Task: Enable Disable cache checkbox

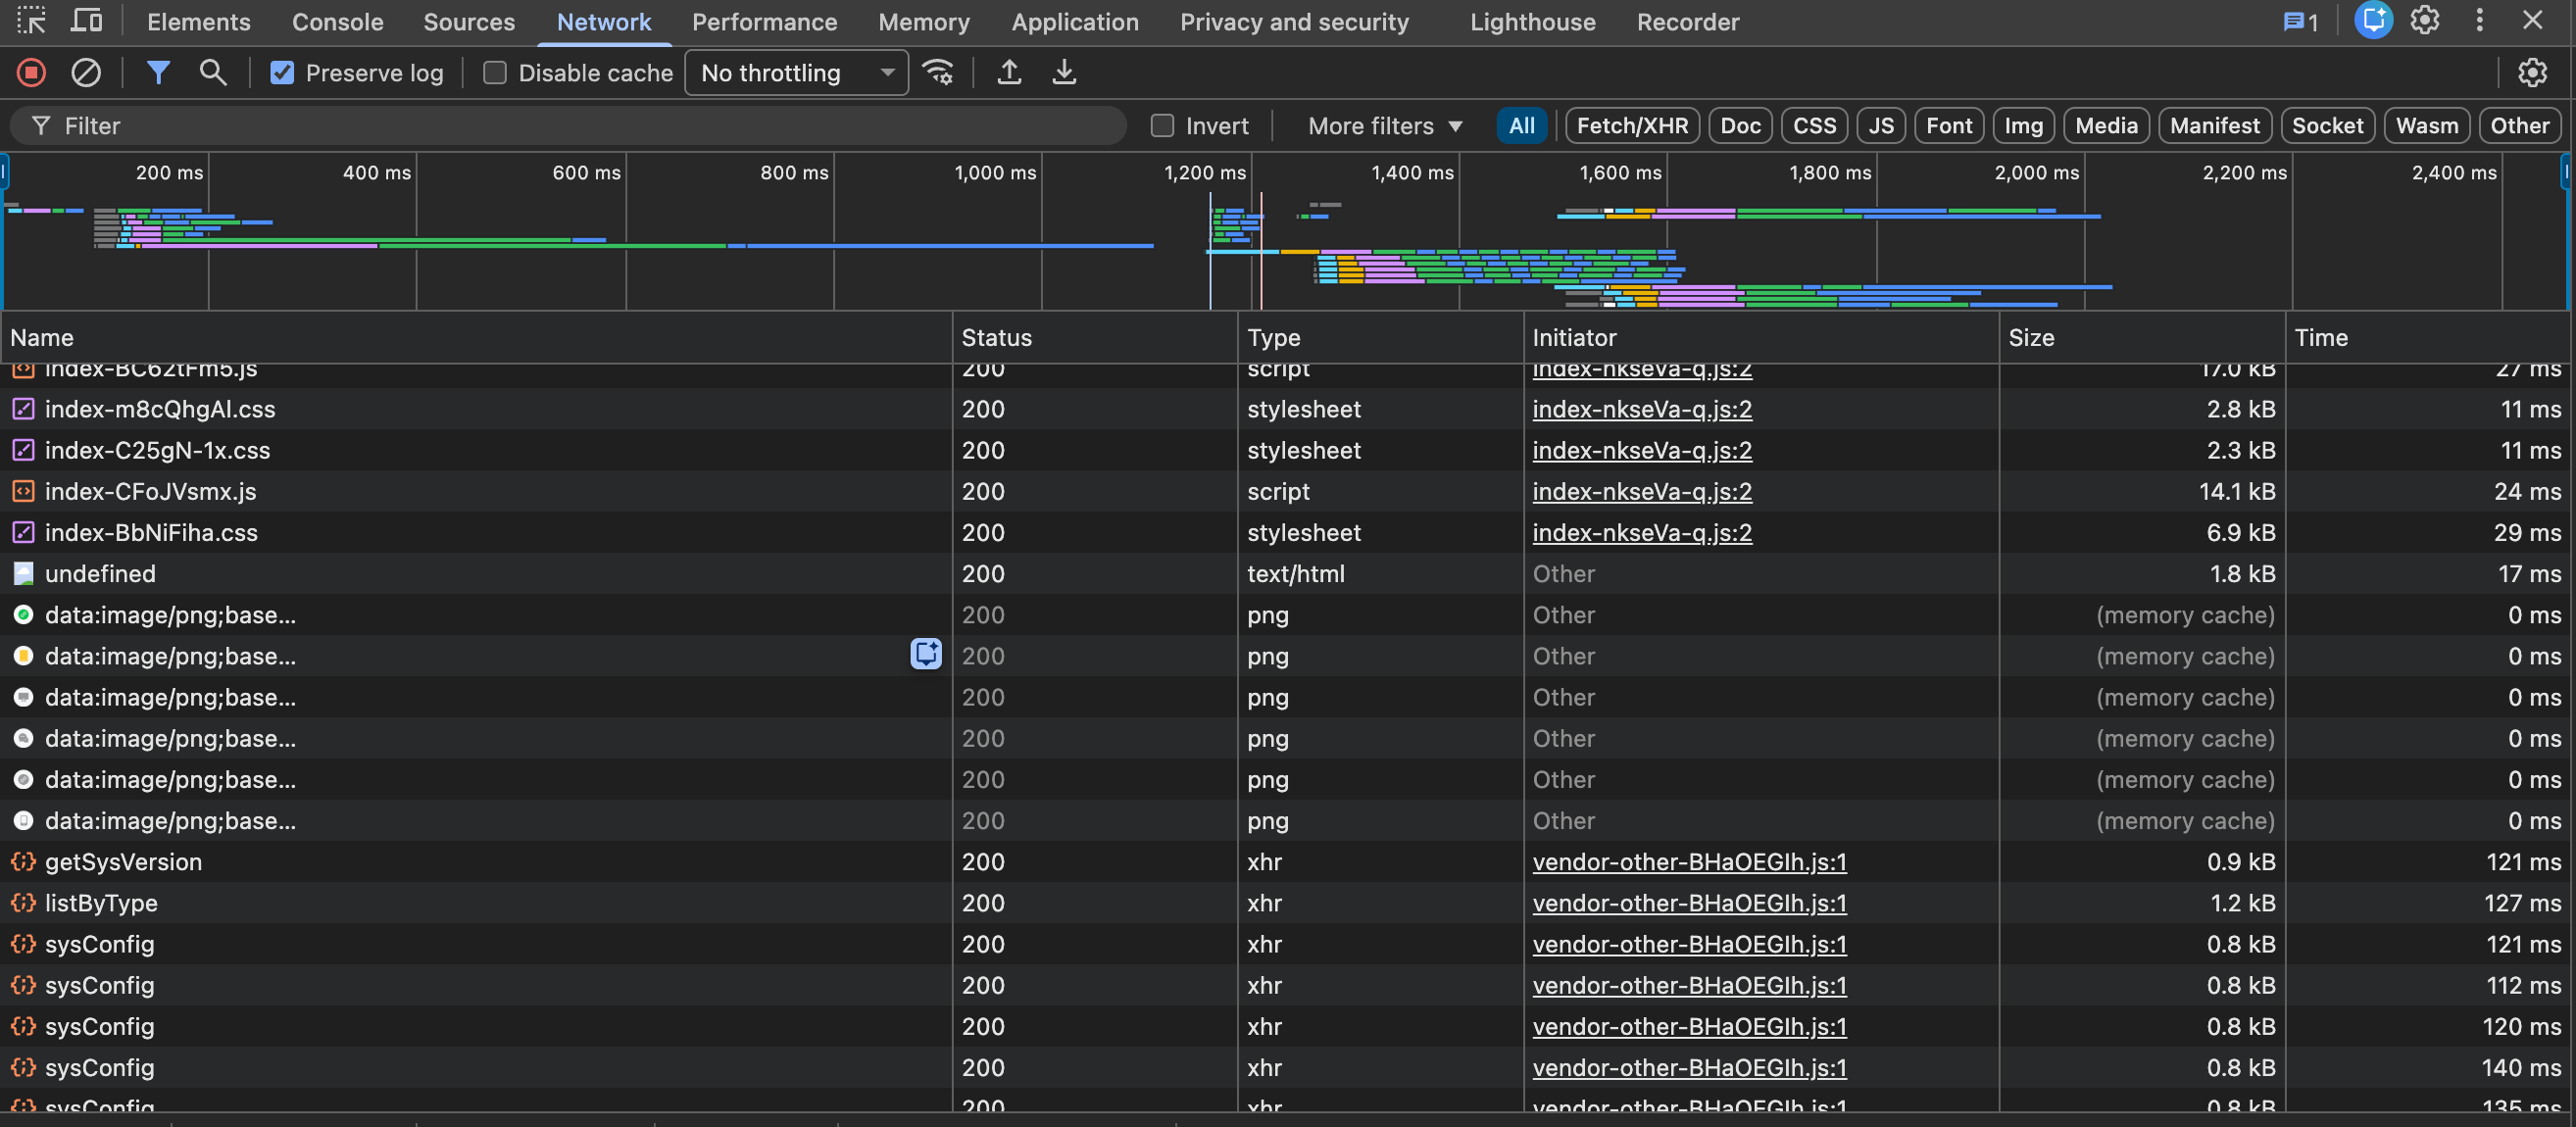Action: [495, 73]
